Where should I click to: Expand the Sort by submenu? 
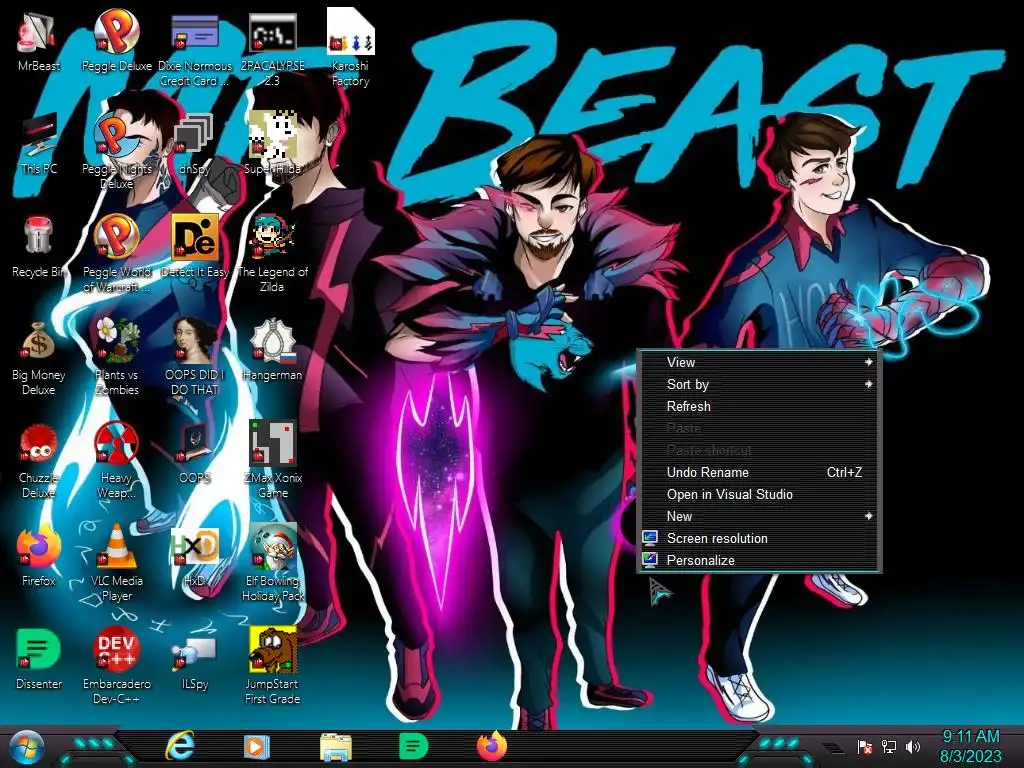click(x=759, y=385)
